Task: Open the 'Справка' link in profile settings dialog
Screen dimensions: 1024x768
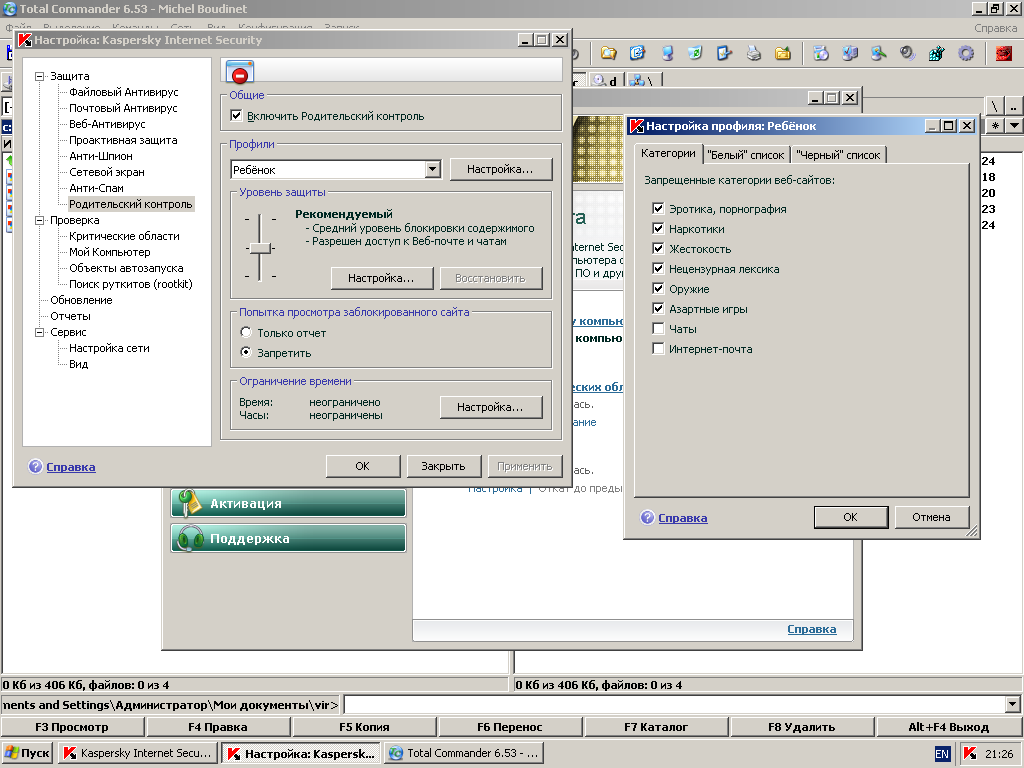Action: [x=682, y=518]
